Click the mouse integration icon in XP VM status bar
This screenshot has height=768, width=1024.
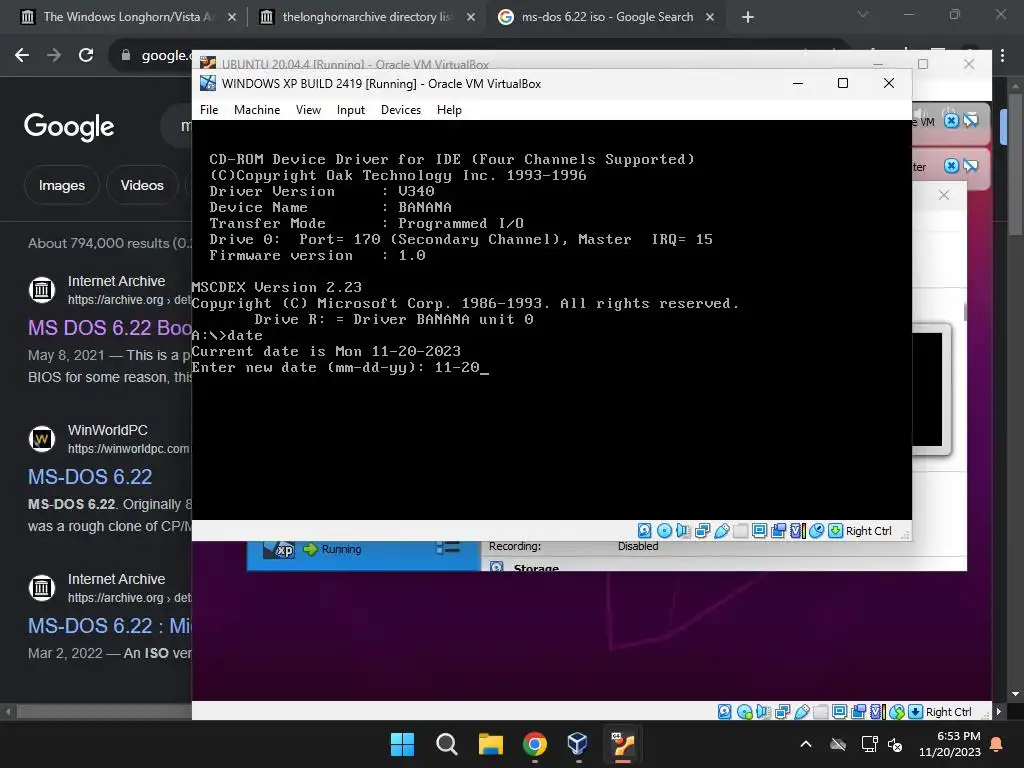click(x=816, y=531)
